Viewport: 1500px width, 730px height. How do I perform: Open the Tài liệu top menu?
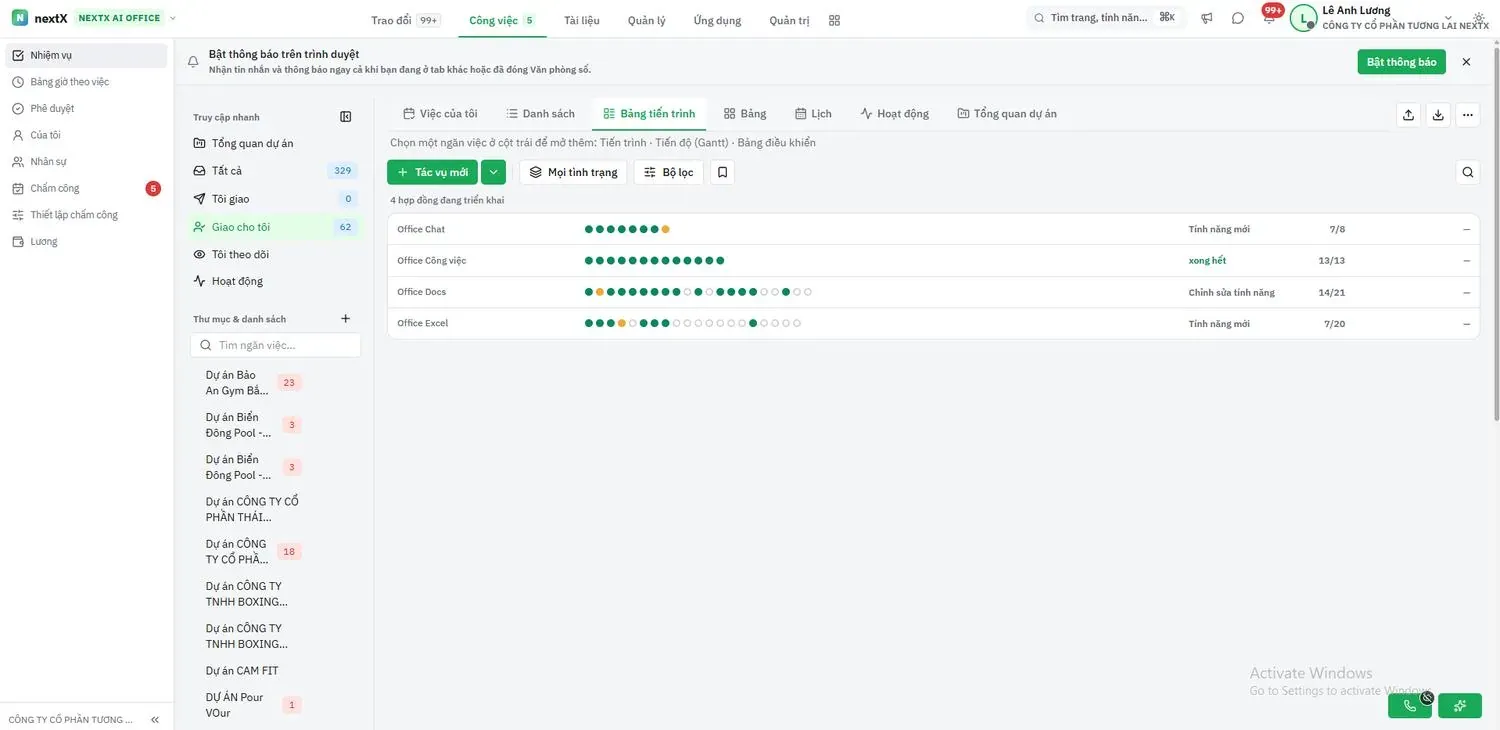582,20
